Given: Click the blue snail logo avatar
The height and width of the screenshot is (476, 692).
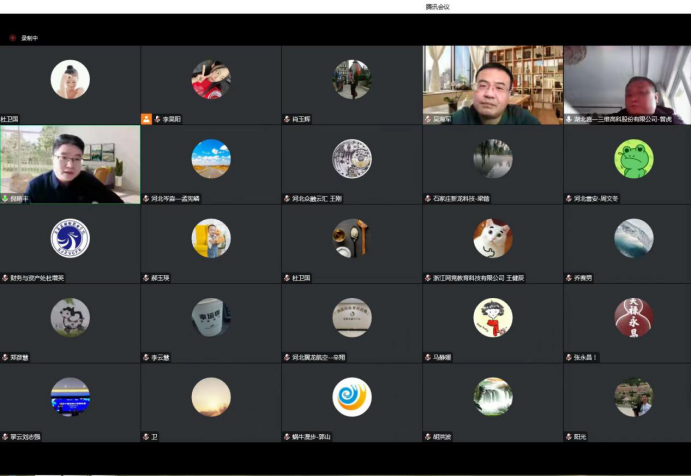Looking at the screenshot, I should coord(352,397).
